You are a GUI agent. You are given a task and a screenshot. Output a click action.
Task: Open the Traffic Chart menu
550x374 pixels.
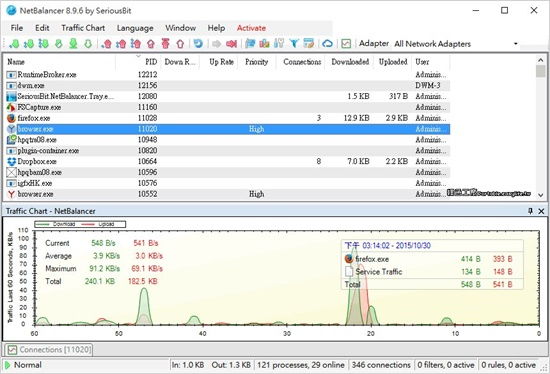coord(83,28)
